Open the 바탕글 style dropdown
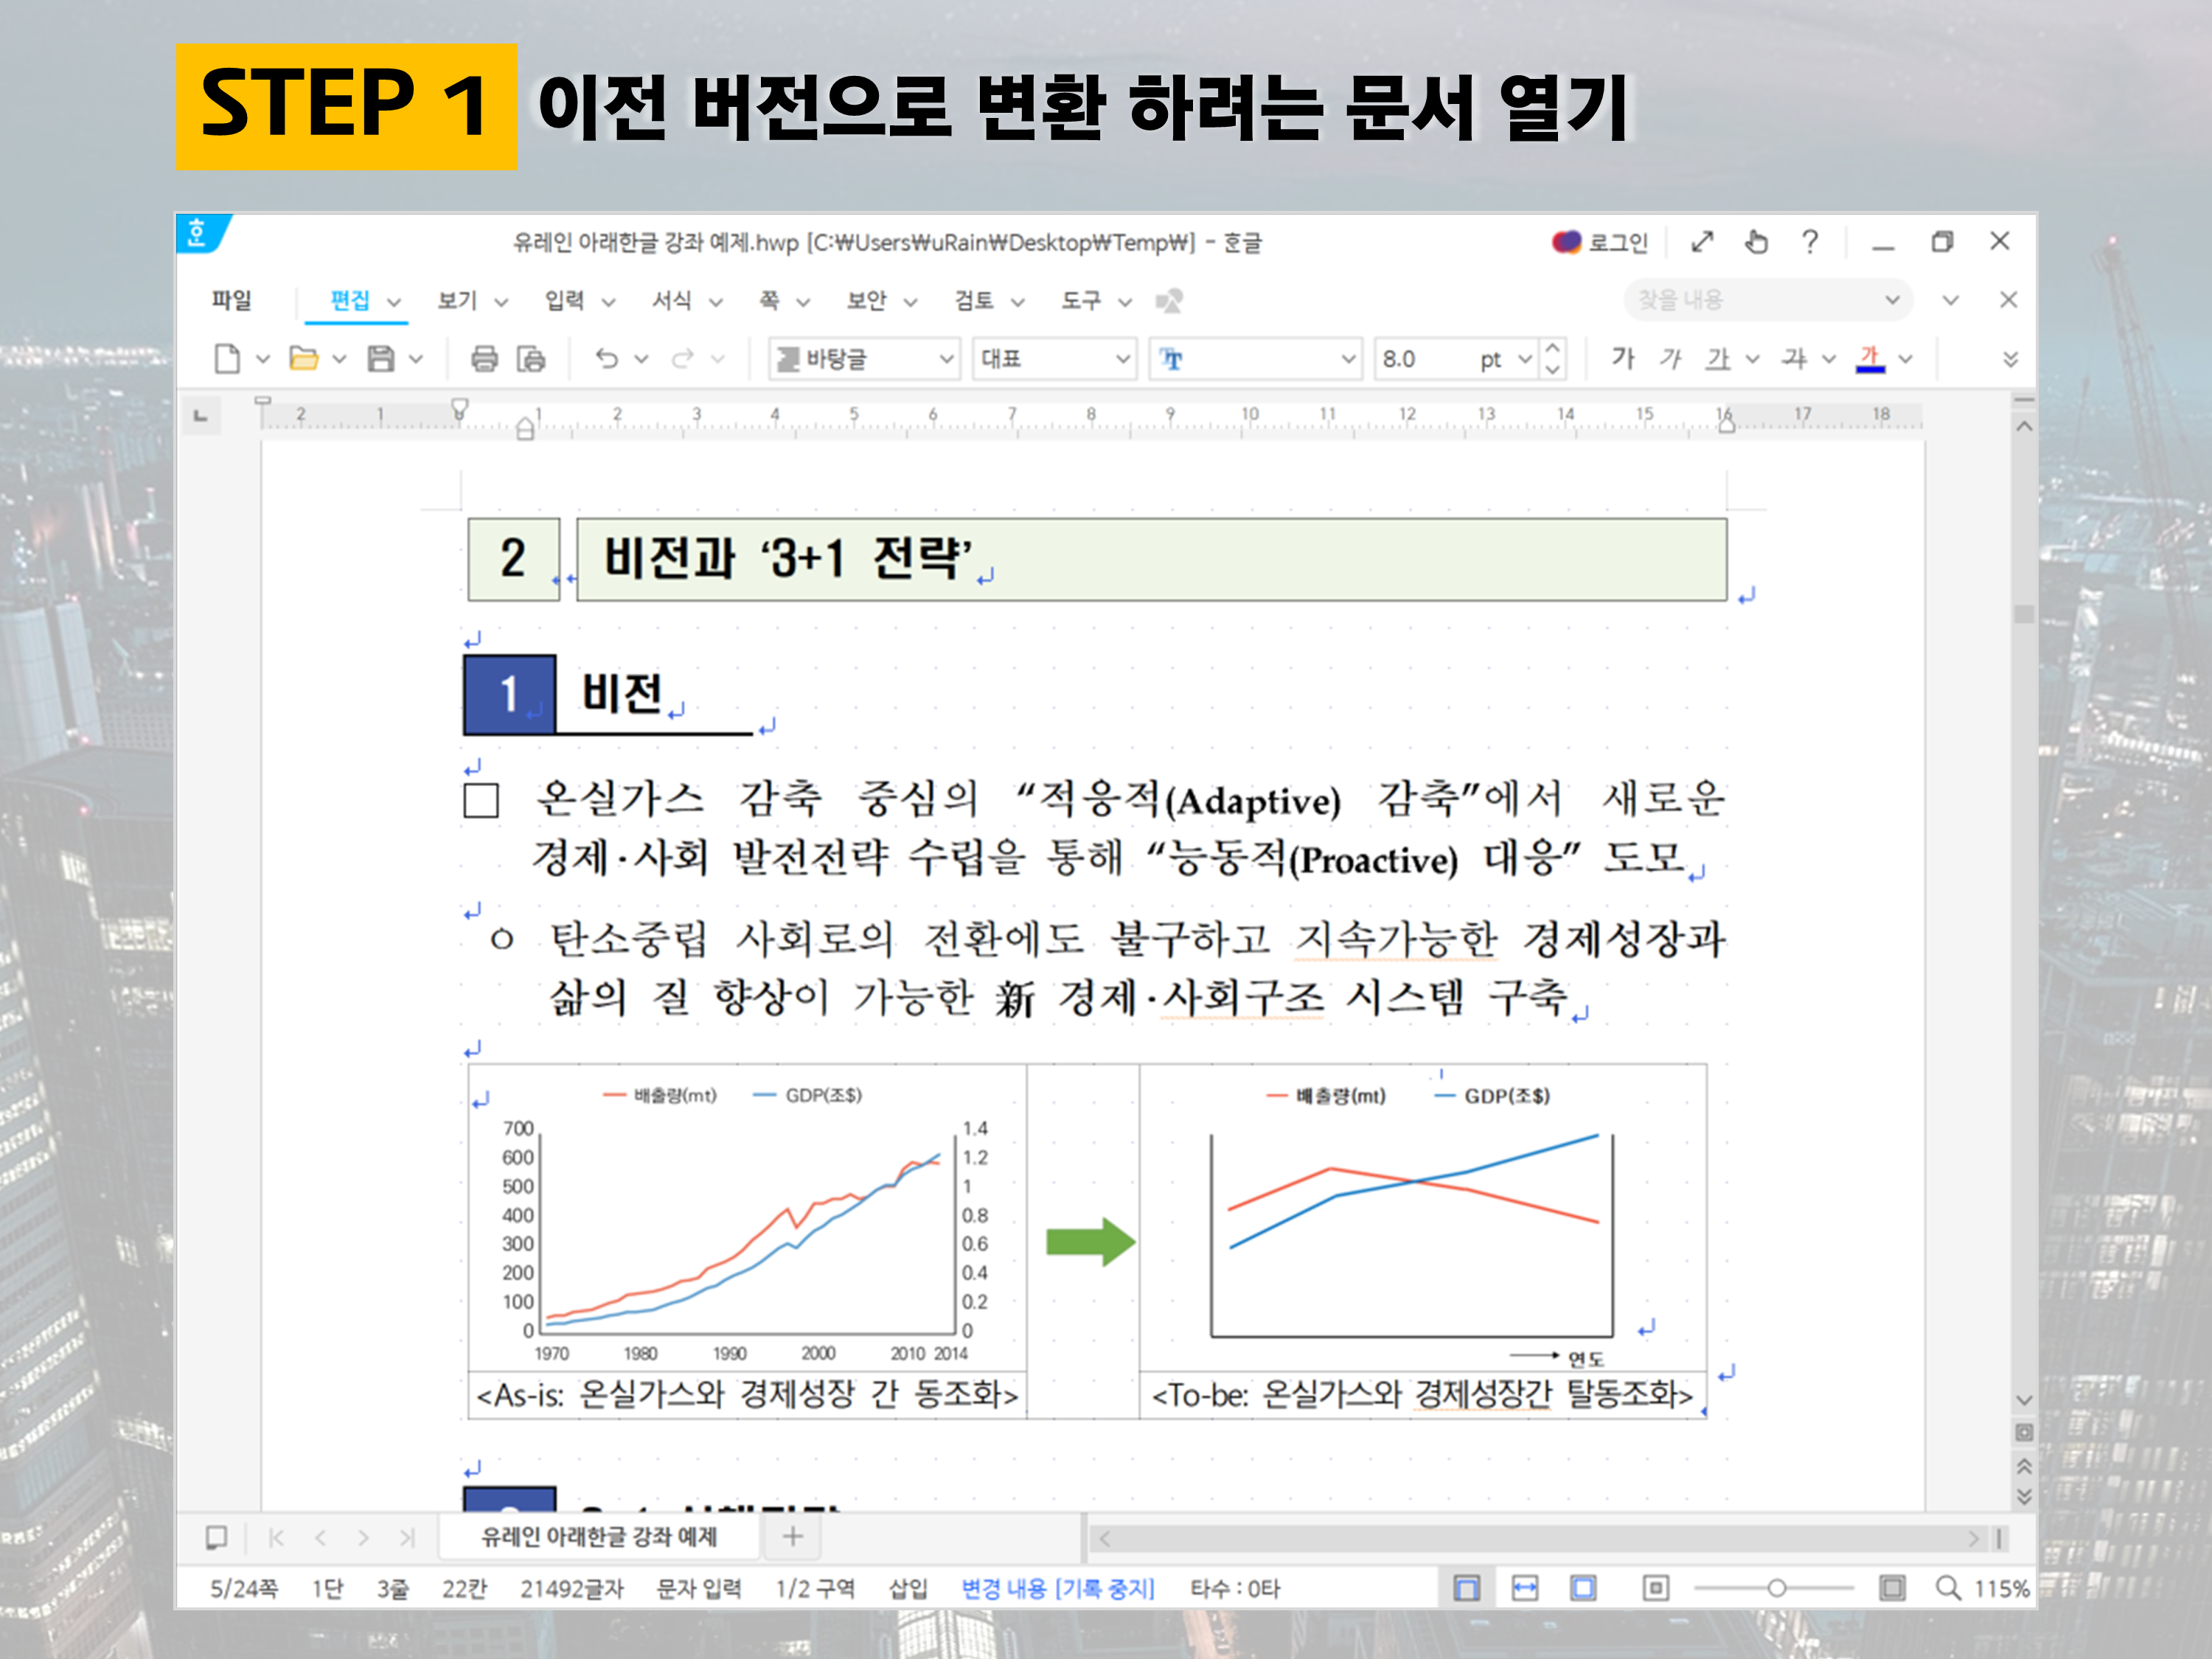 pos(946,358)
